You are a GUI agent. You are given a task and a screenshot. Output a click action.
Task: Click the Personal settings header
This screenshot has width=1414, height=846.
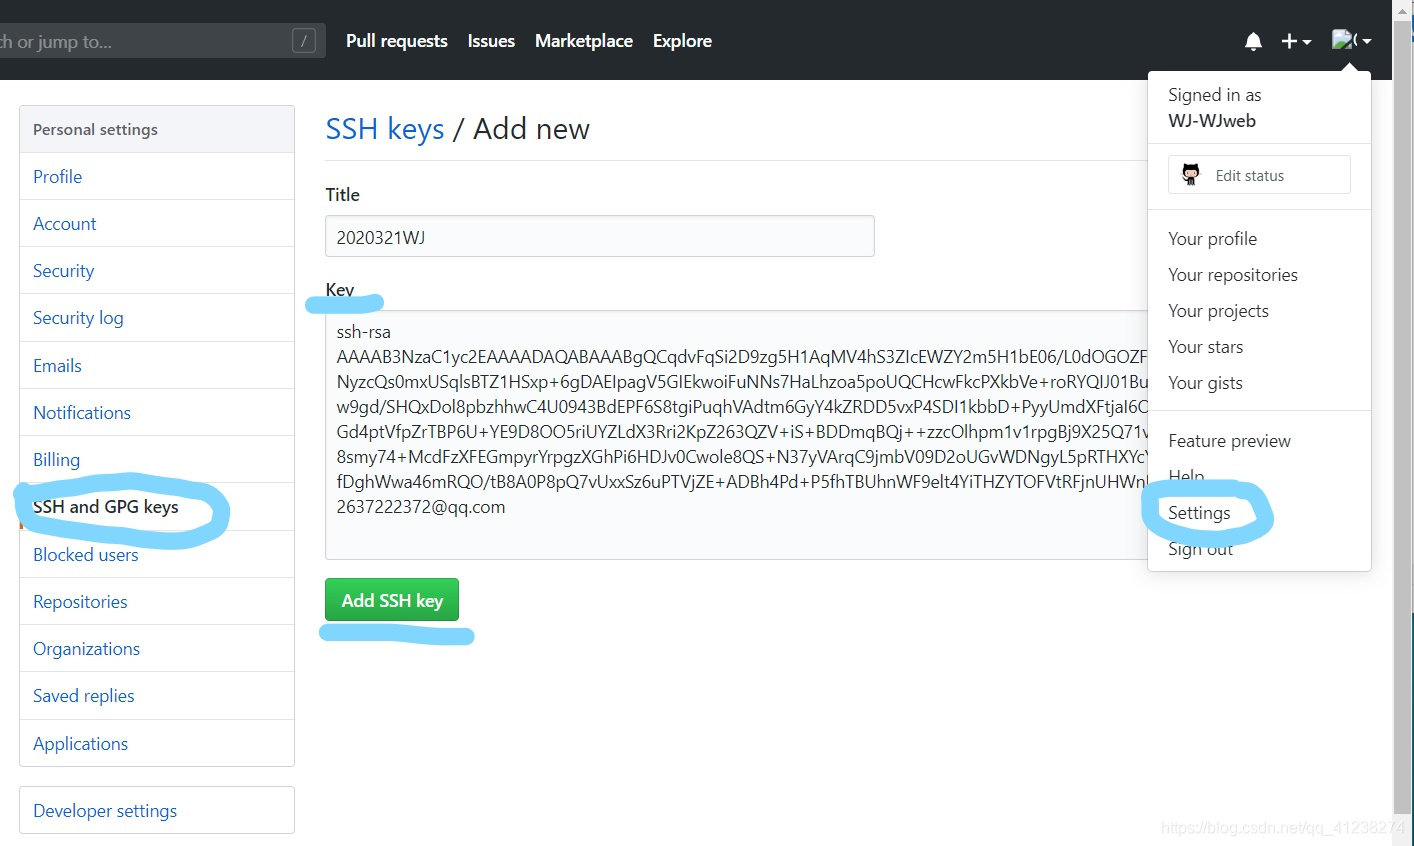pyautogui.click(x=157, y=130)
